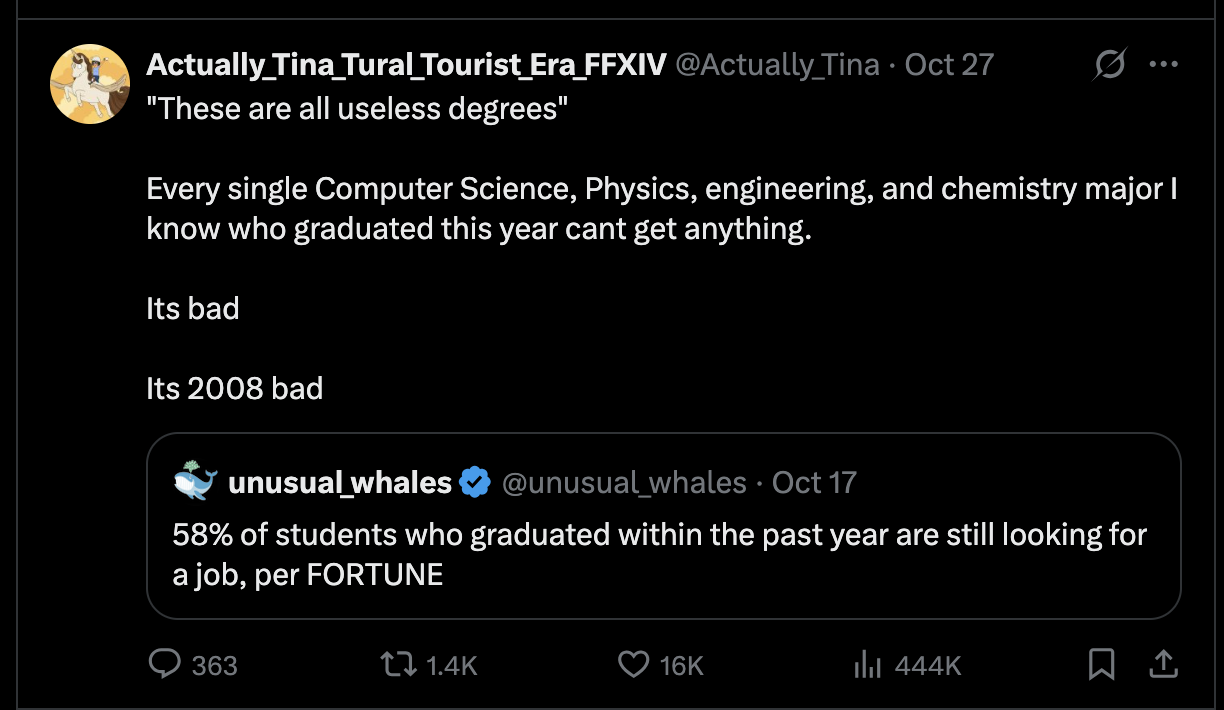Open the quoted tweet's Oct 17 timestamp
Image resolution: width=1224 pixels, height=710 pixels.
click(x=814, y=483)
